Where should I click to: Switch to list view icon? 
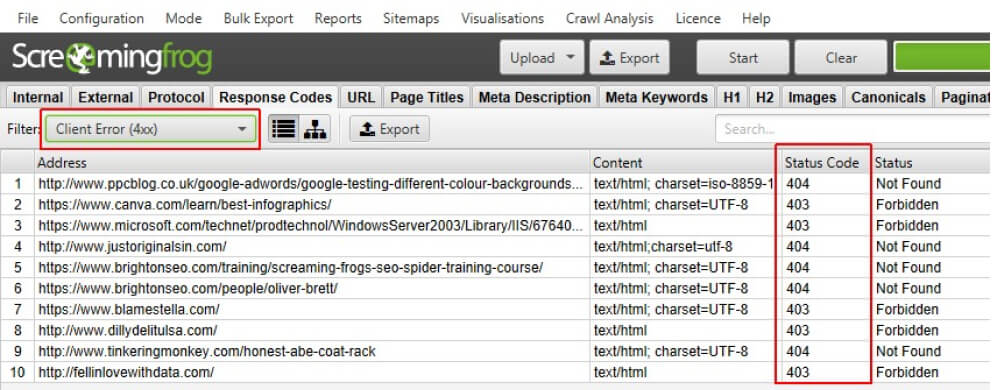click(284, 129)
